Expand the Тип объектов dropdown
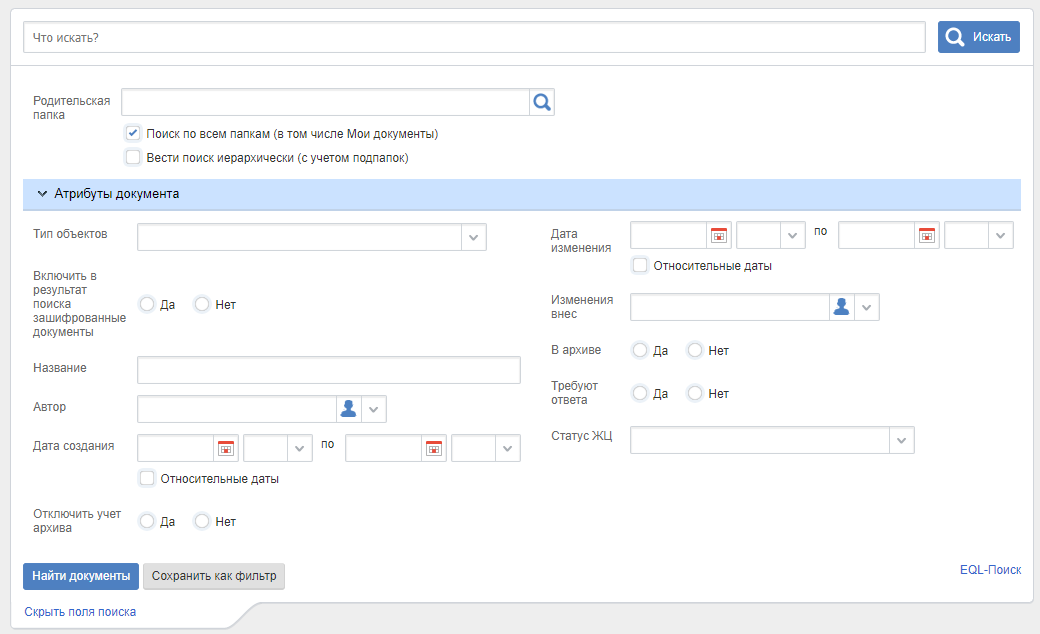This screenshot has width=1040, height=634. (473, 237)
